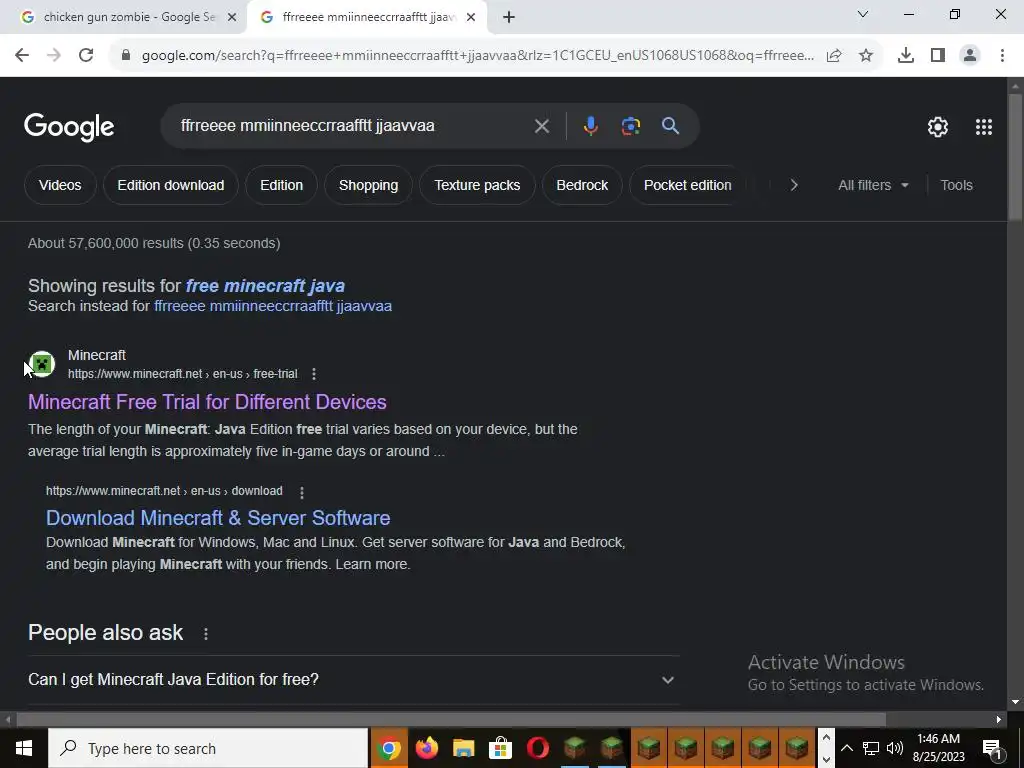Open the Chrome profile avatar
1024x768 pixels.
[x=970, y=56]
